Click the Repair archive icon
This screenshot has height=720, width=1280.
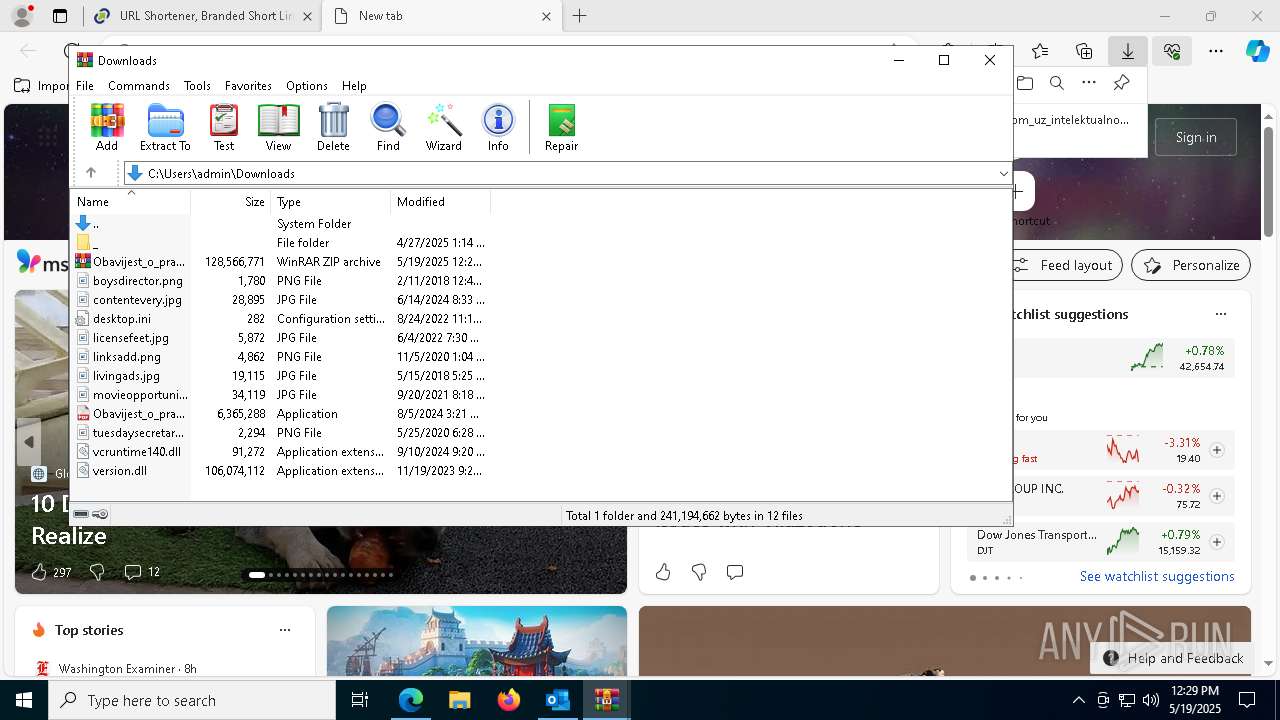(561, 127)
